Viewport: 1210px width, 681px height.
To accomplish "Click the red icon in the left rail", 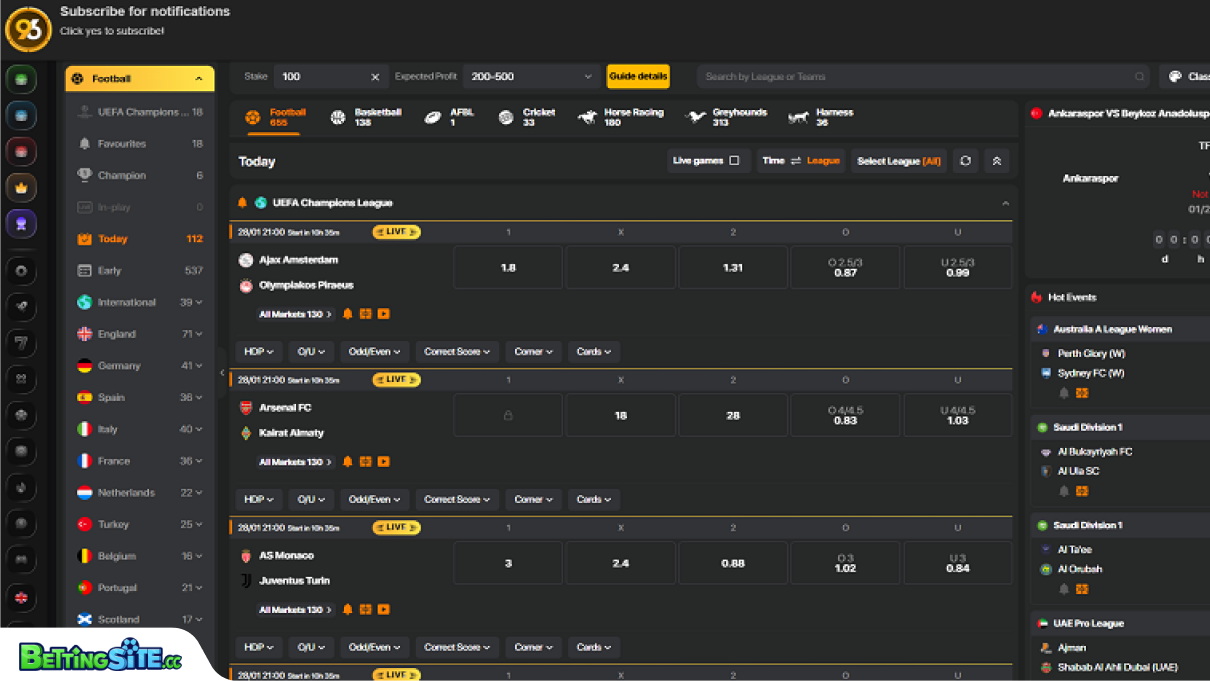I will [x=22, y=151].
